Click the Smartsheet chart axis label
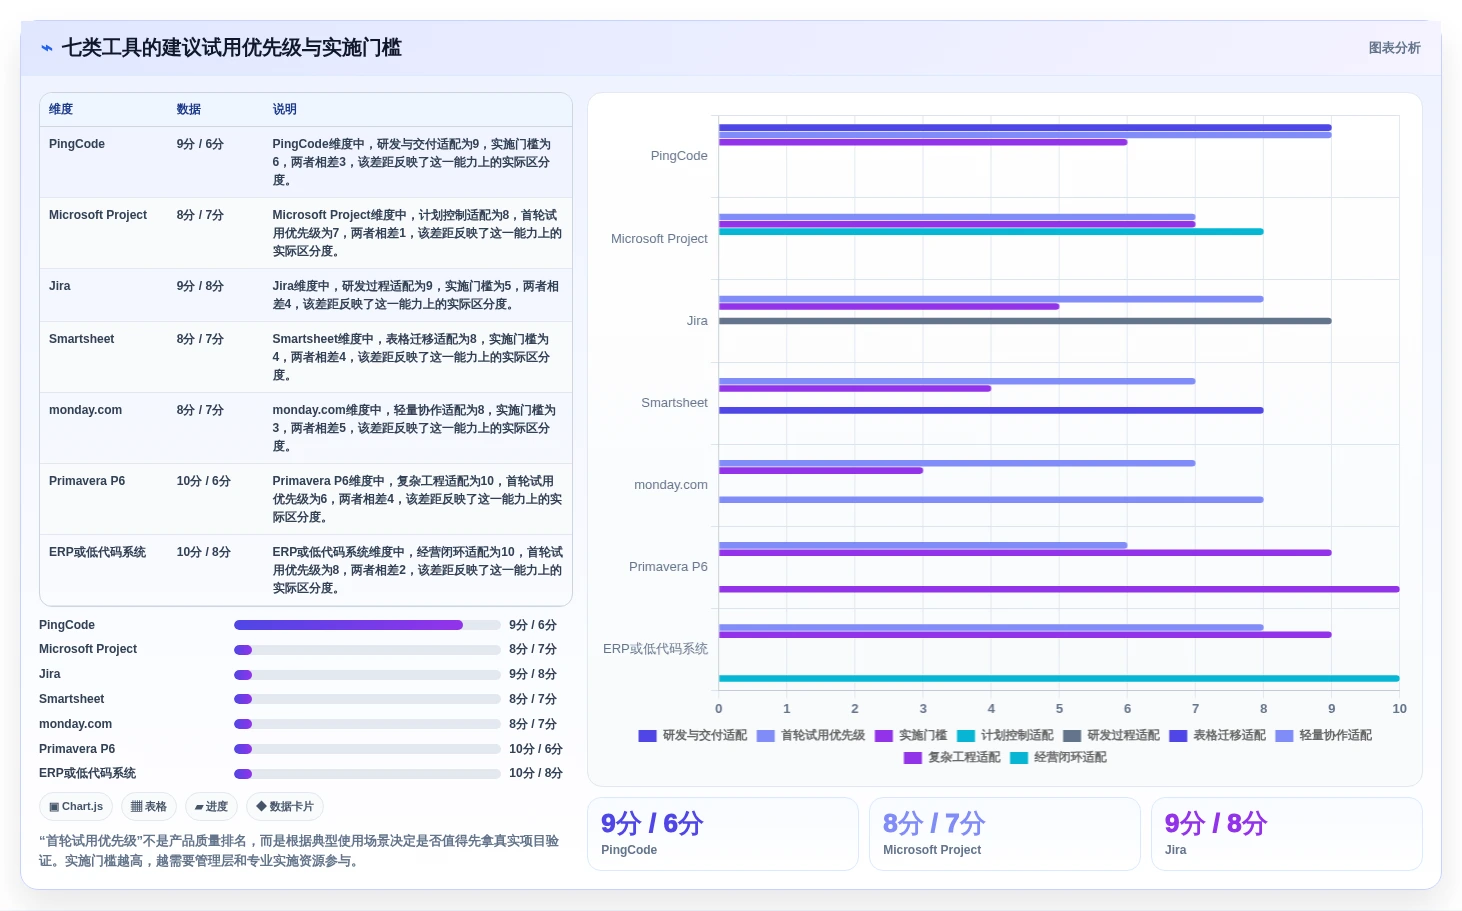1462x911 pixels. tap(674, 403)
